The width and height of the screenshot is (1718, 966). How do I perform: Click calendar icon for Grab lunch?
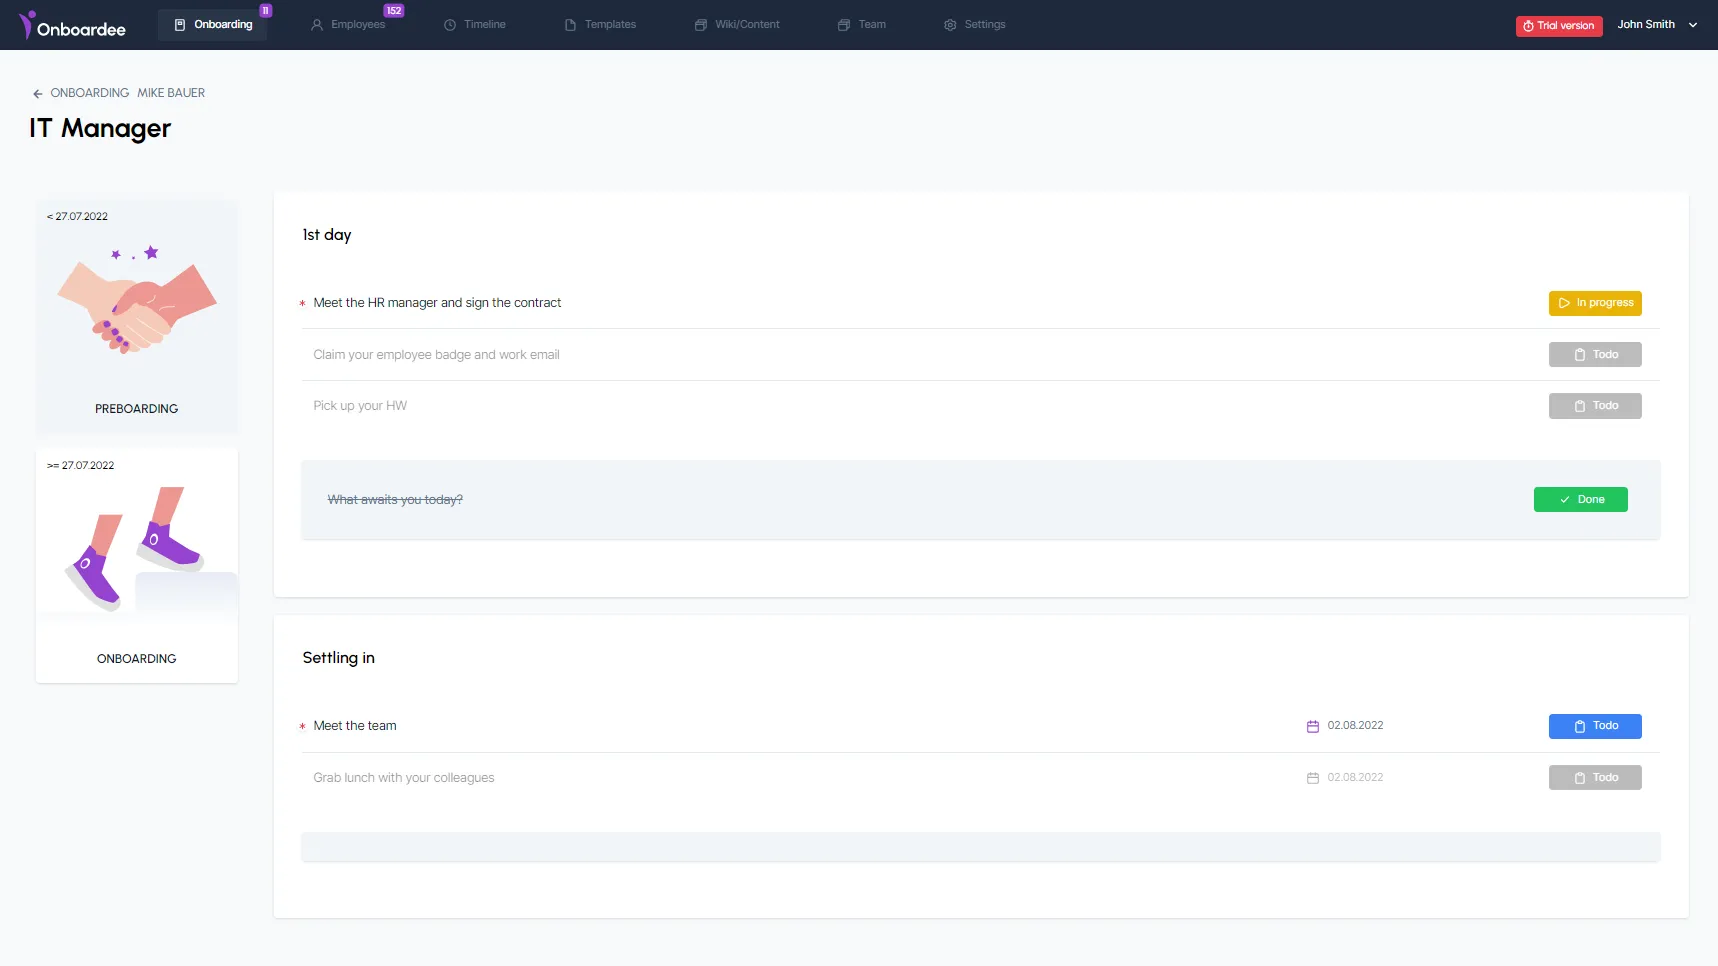pyautogui.click(x=1313, y=778)
